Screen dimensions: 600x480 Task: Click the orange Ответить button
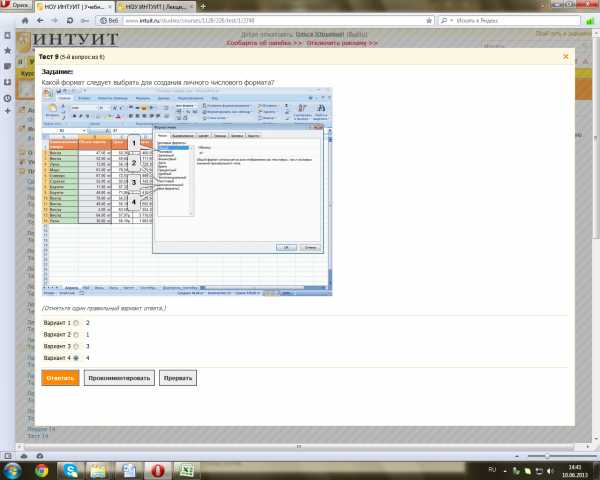[x=60, y=378]
